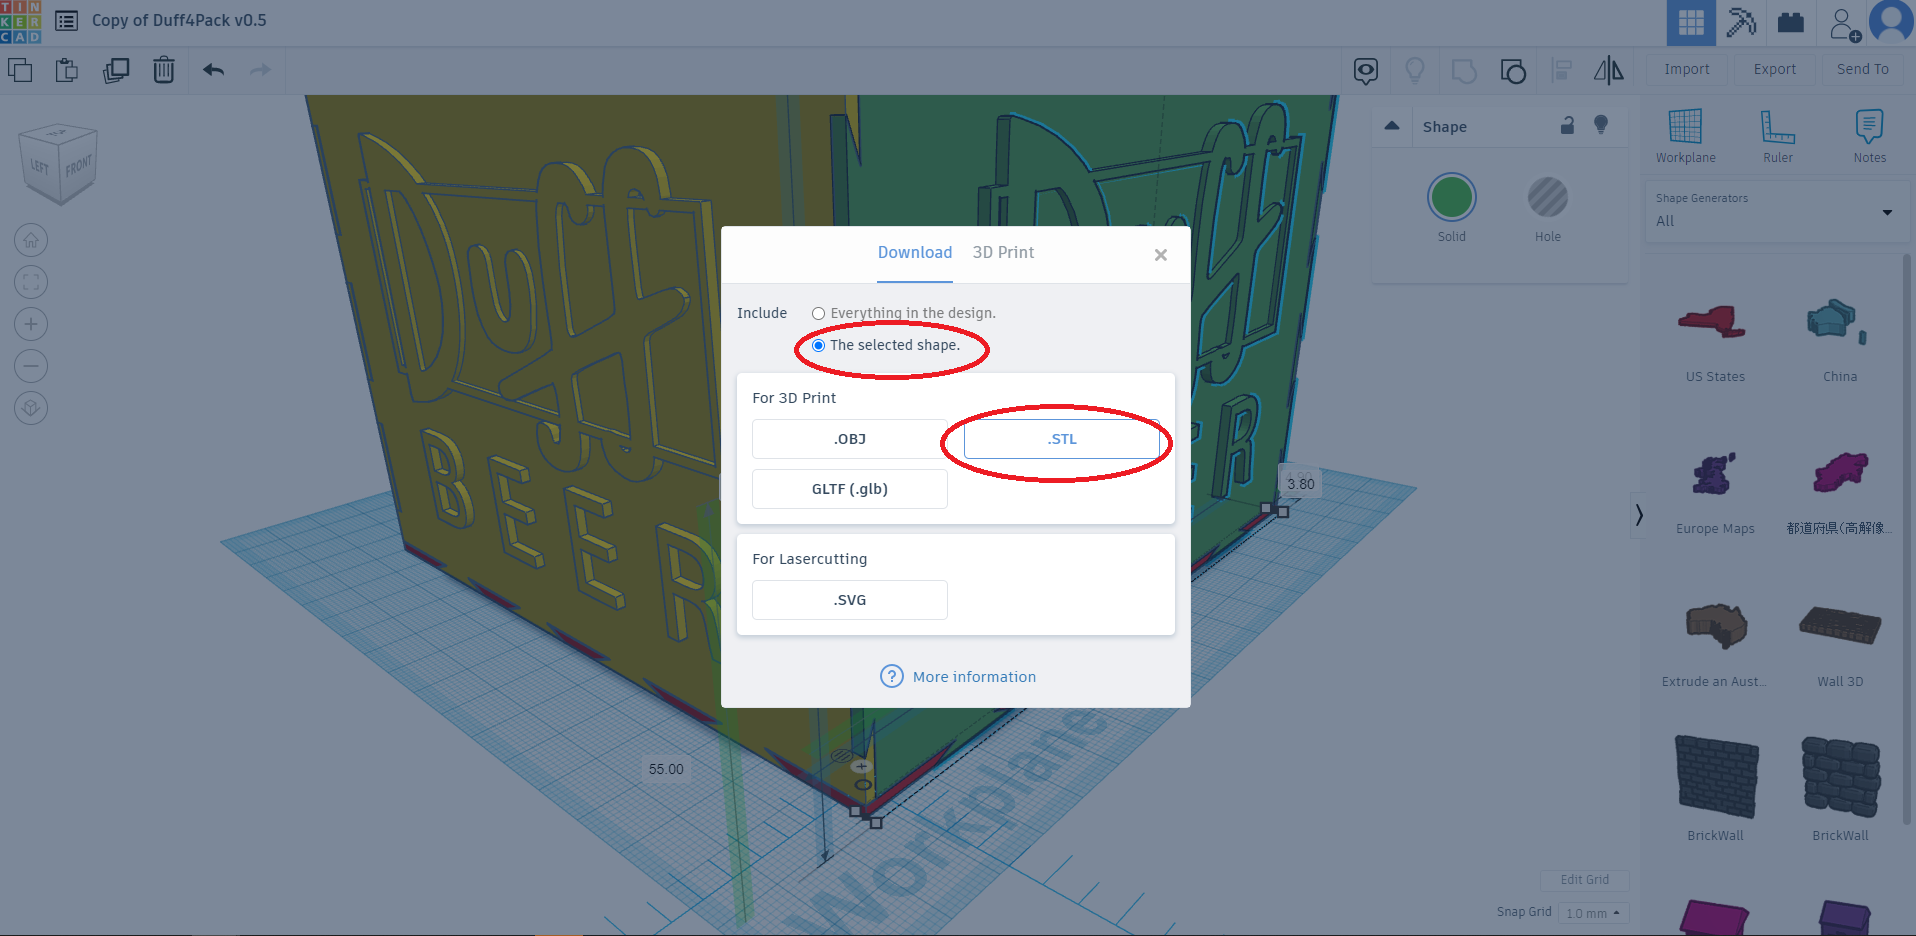
Task: Choose the Solid color swatch
Action: (x=1451, y=197)
